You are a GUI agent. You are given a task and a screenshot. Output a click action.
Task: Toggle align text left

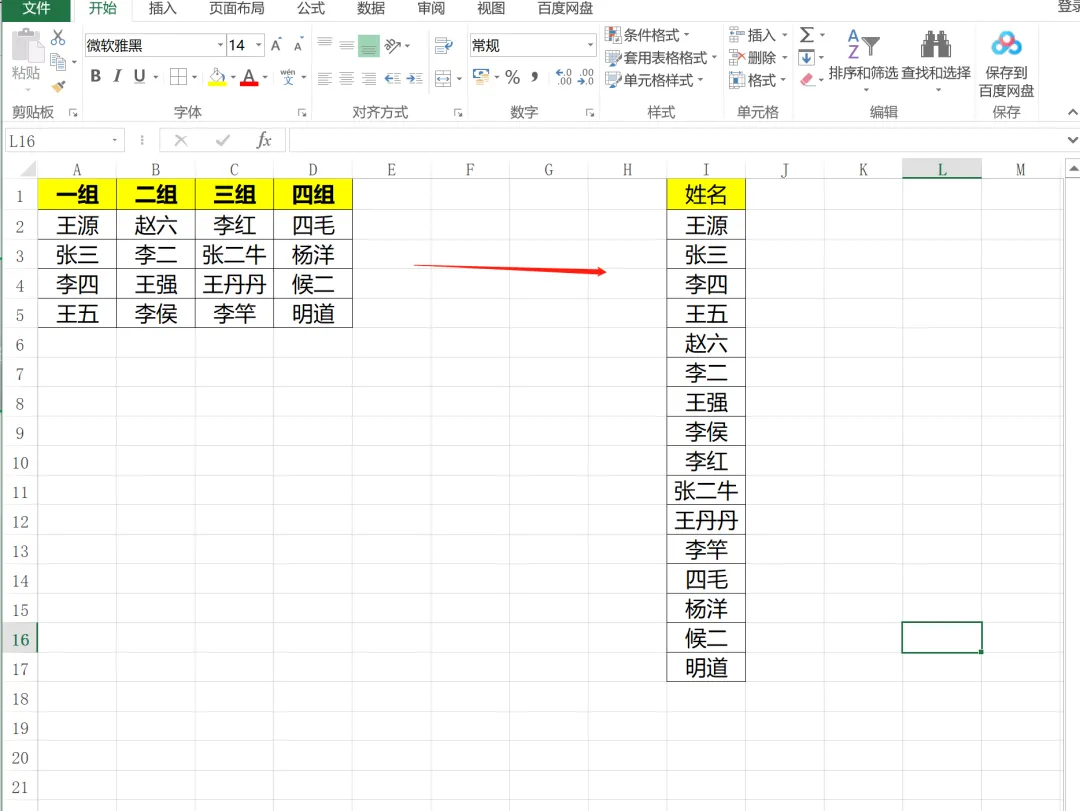pos(324,78)
